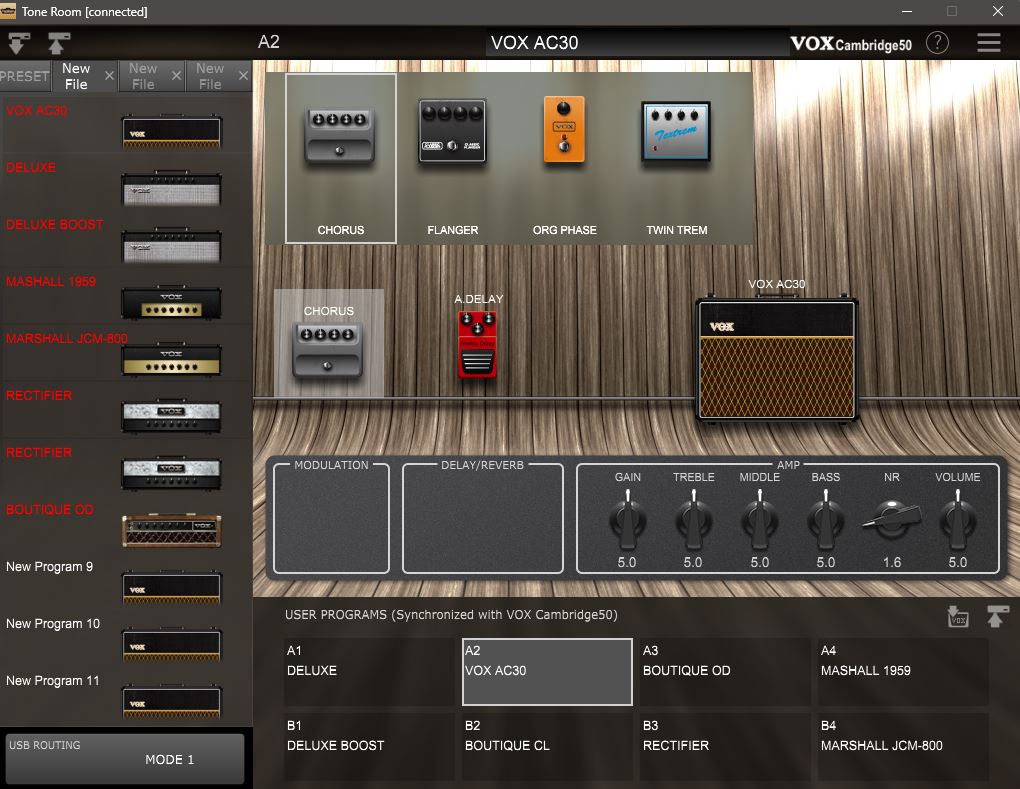The height and width of the screenshot is (789, 1020).
Task: Click the program name field VOX AC30
Action: [x=637, y=42]
